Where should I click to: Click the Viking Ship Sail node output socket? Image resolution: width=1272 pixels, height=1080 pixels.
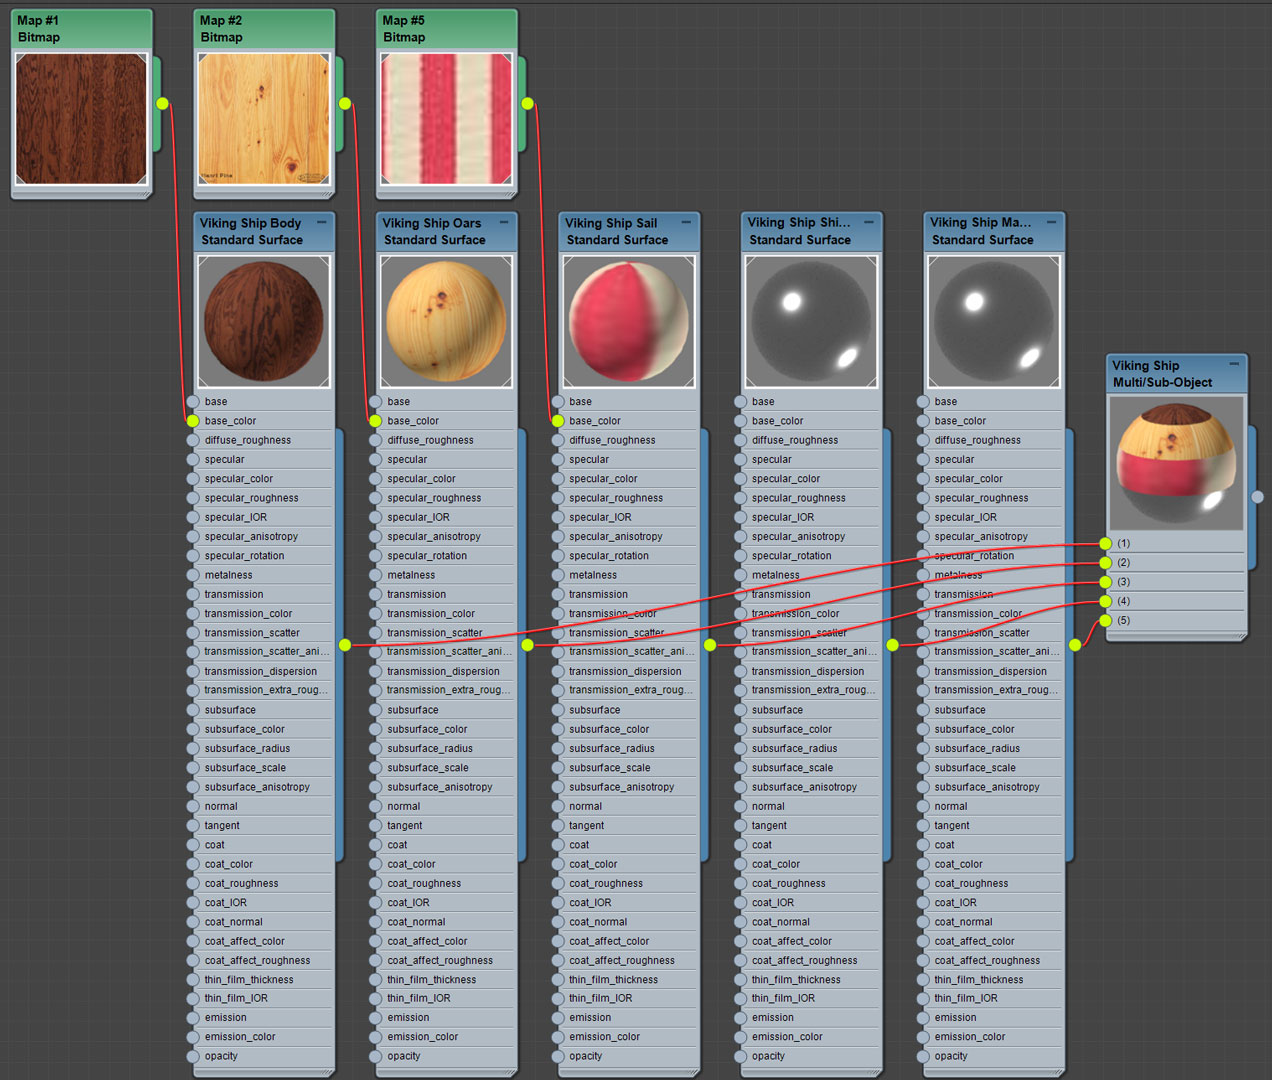(x=710, y=645)
